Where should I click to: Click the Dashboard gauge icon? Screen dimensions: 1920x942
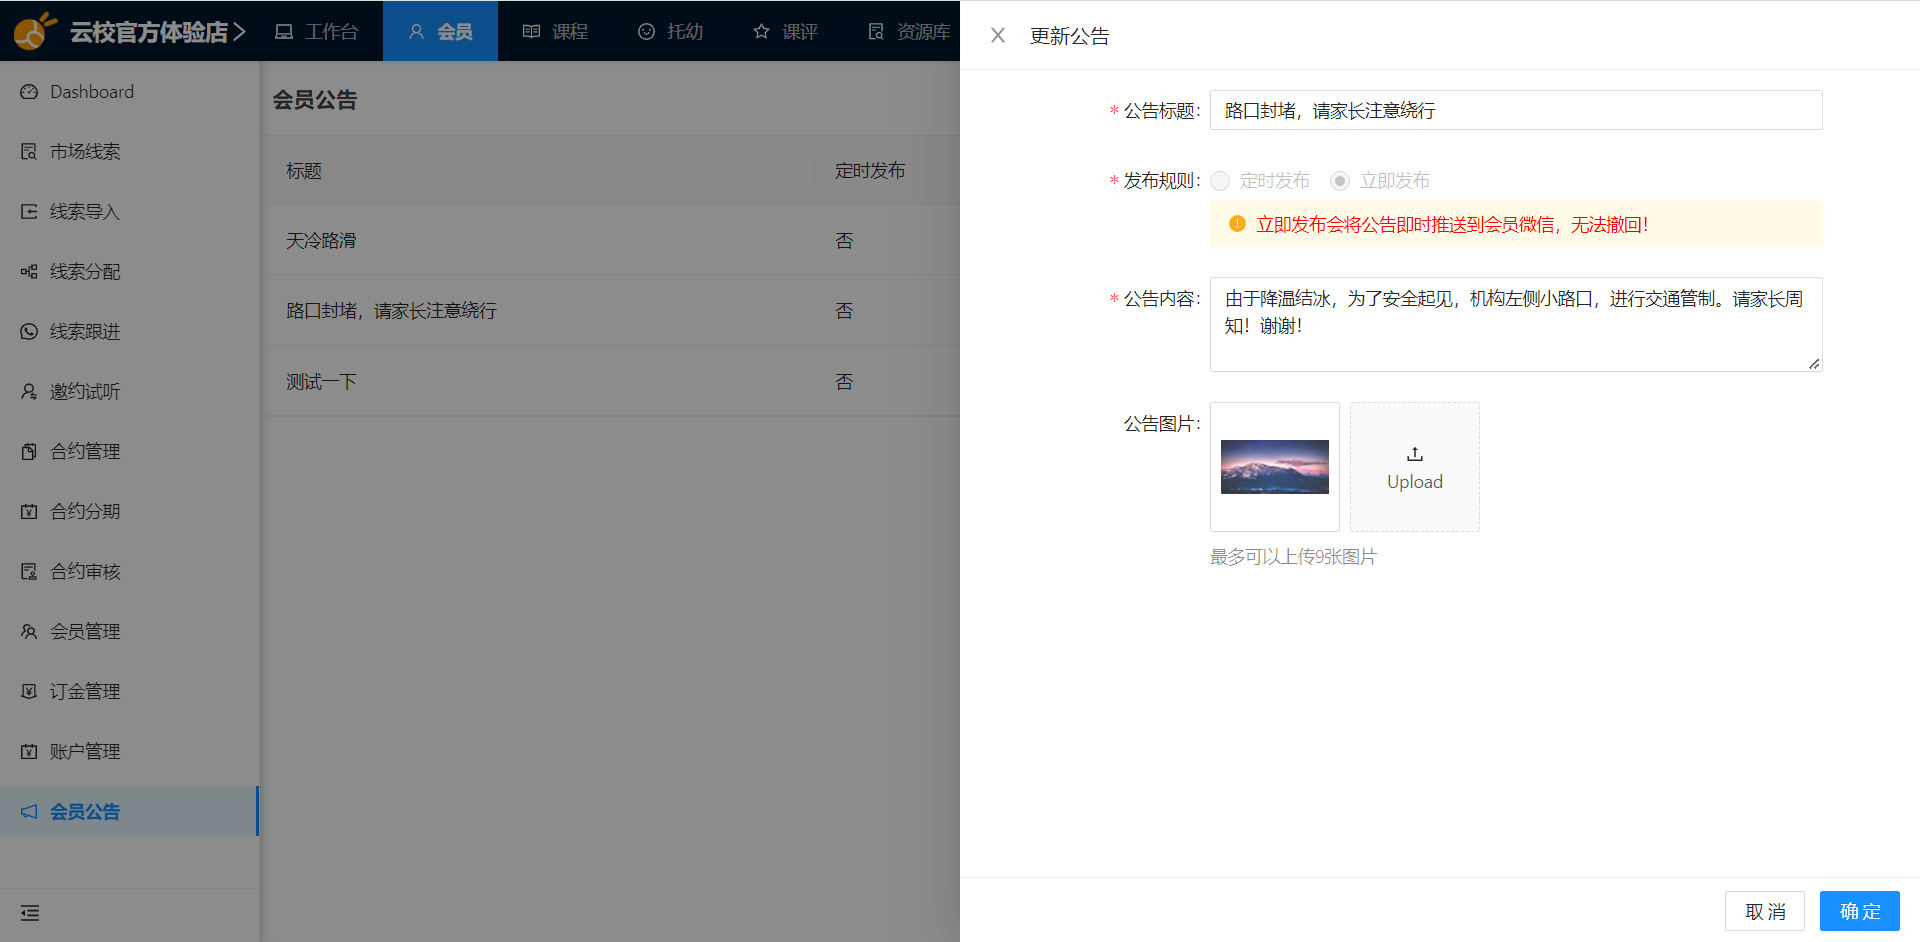pos(29,92)
